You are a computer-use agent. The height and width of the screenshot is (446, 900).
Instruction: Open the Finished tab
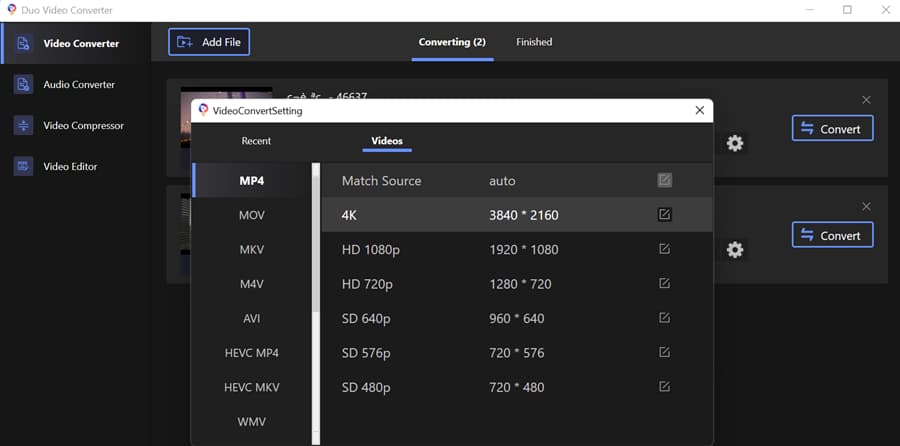(x=534, y=42)
